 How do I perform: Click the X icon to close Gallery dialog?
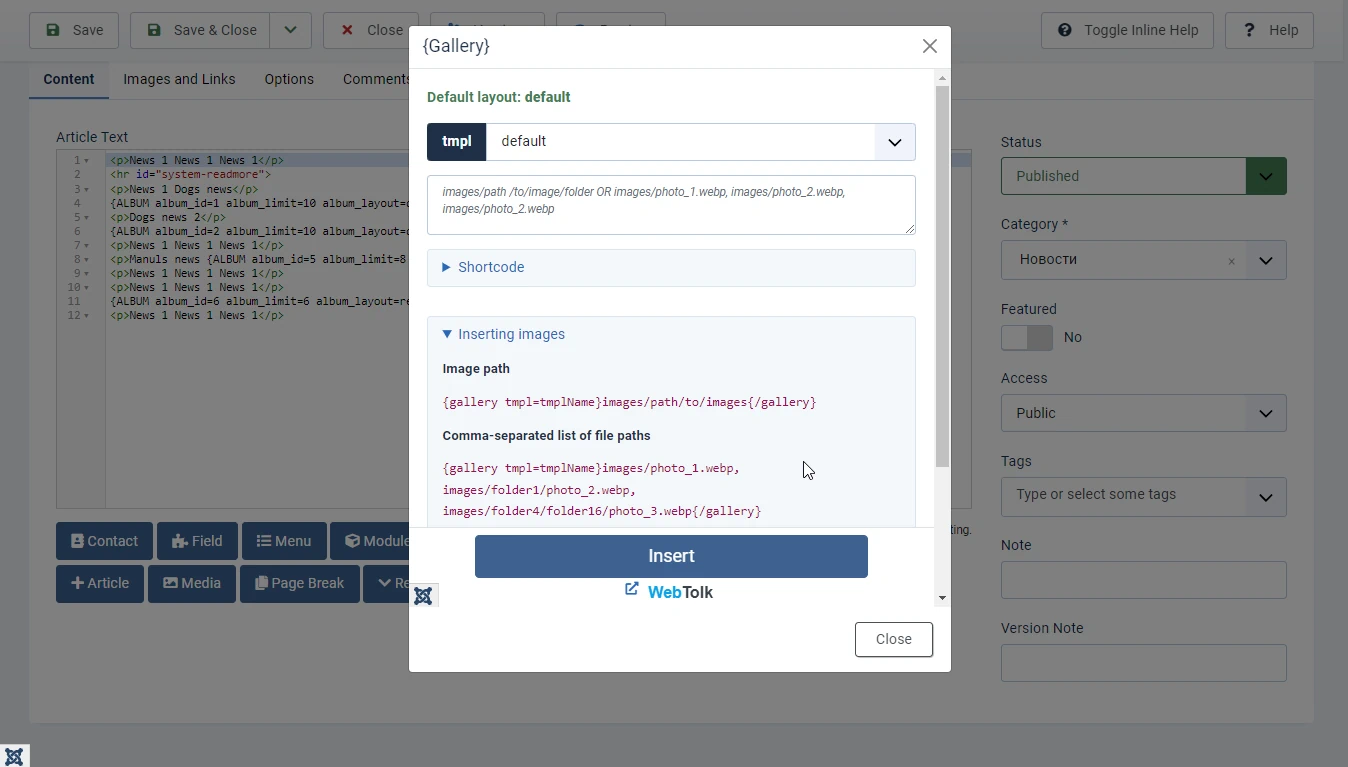[930, 46]
